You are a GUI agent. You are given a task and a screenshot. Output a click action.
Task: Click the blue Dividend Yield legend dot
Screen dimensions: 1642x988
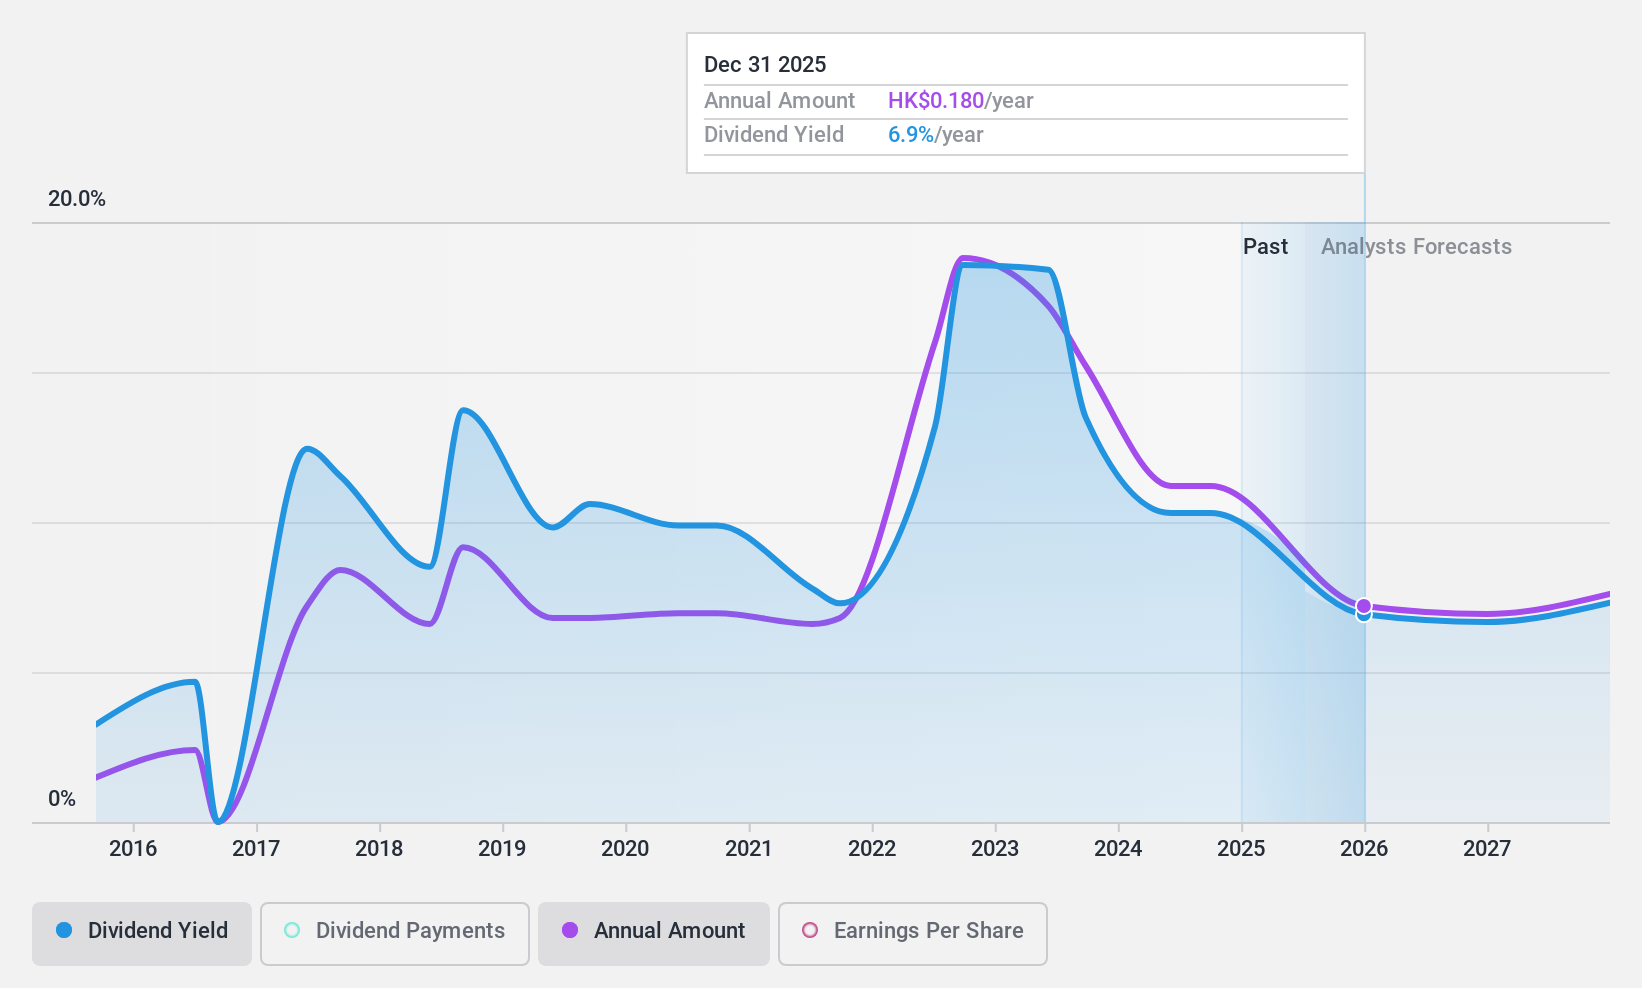(x=64, y=930)
